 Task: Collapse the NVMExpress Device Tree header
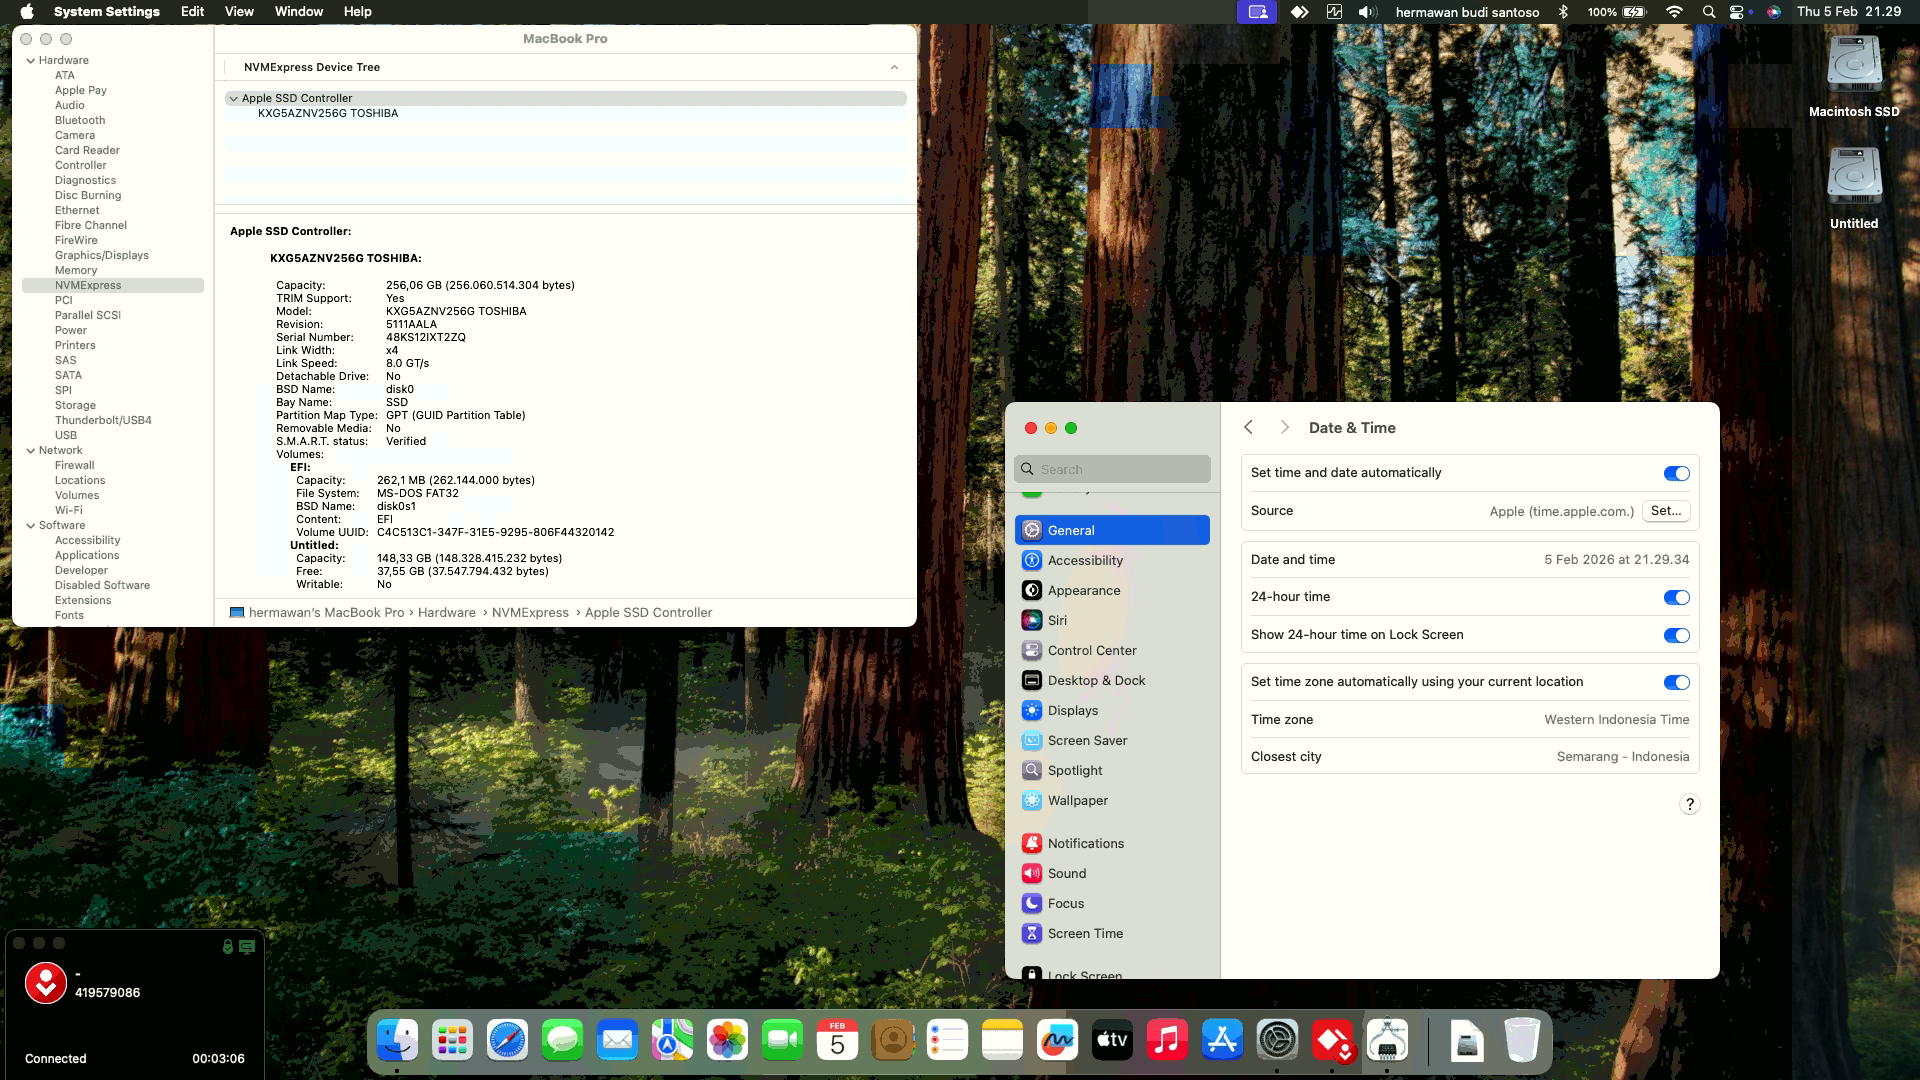[x=894, y=67]
